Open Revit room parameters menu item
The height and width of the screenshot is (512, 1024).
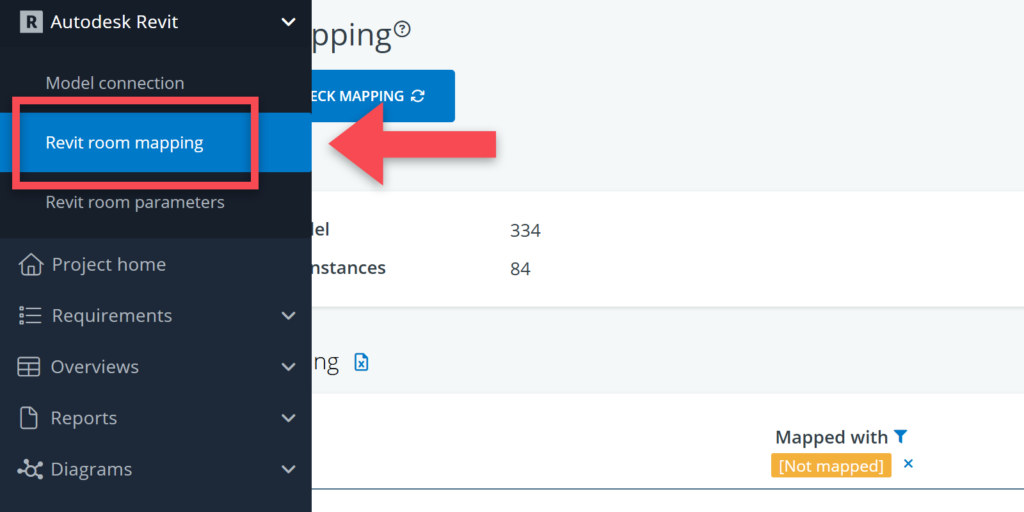(135, 202)
